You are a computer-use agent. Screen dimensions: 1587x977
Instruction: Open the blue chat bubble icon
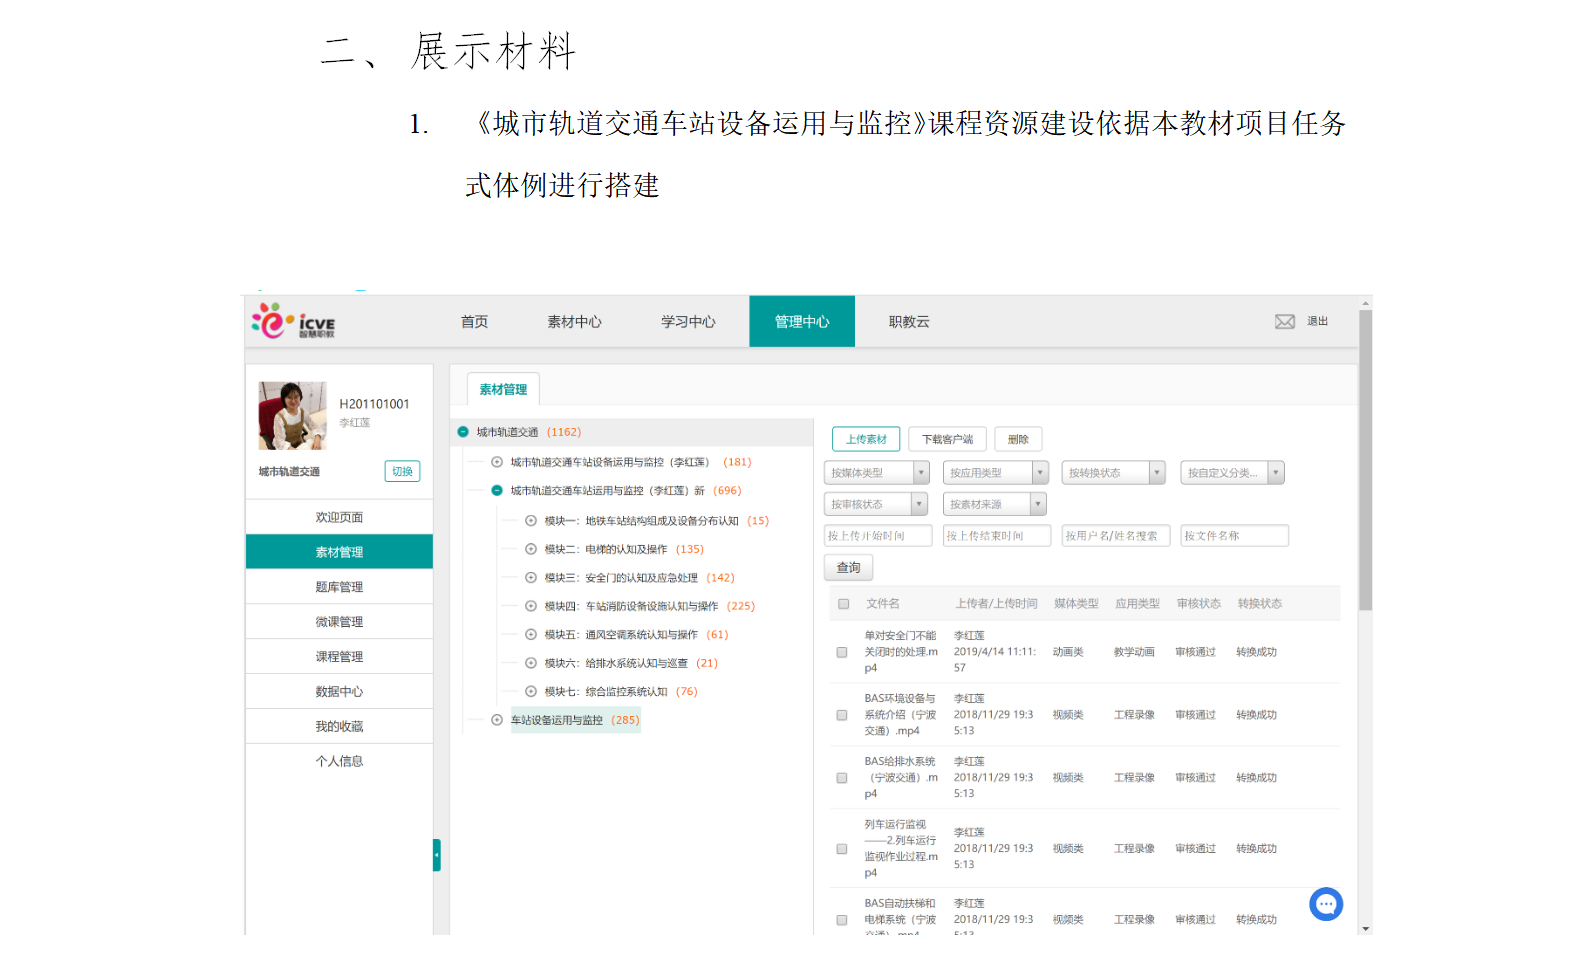click(x=1325, y=904)
